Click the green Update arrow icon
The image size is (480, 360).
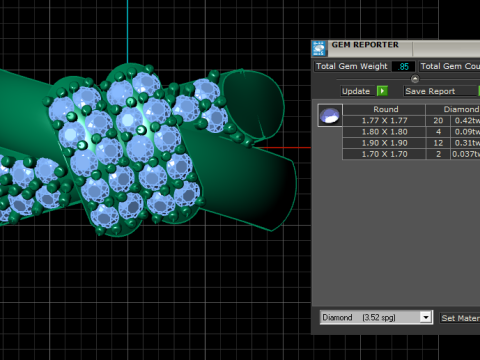tap(382, 91)
